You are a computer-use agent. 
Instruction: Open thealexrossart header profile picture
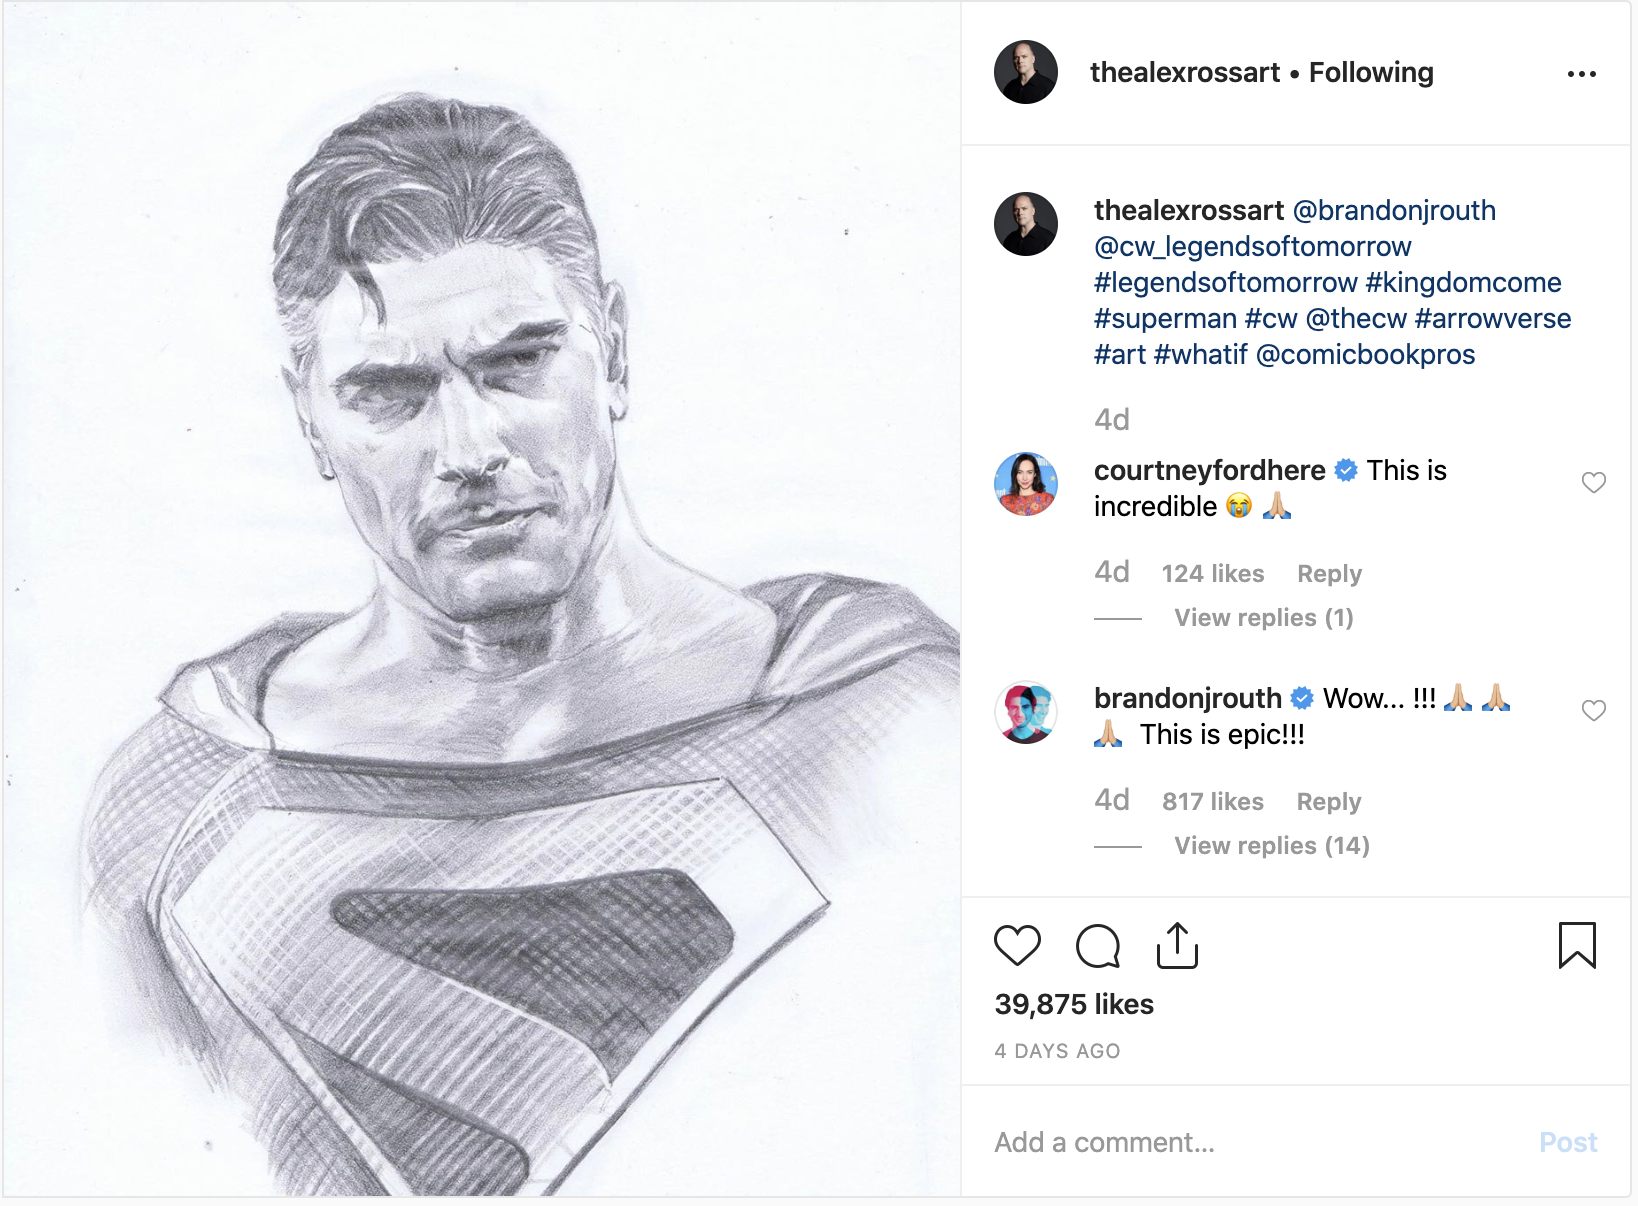(1026, 72)
